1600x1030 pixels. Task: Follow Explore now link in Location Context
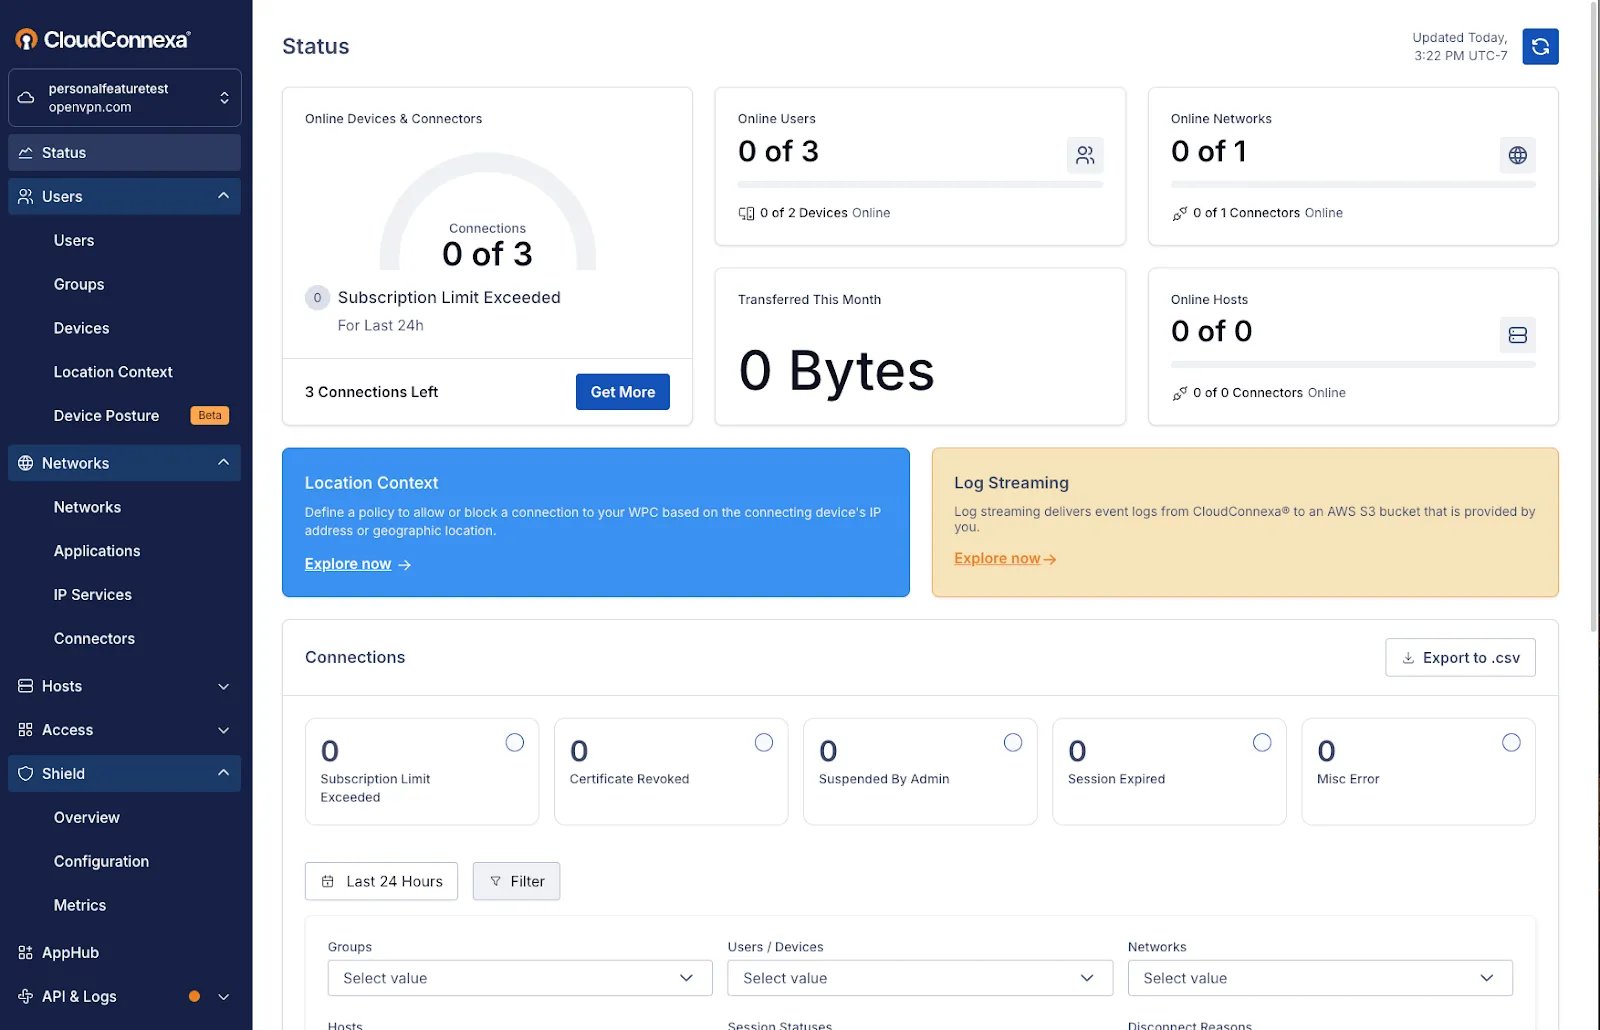click(348, 564)
